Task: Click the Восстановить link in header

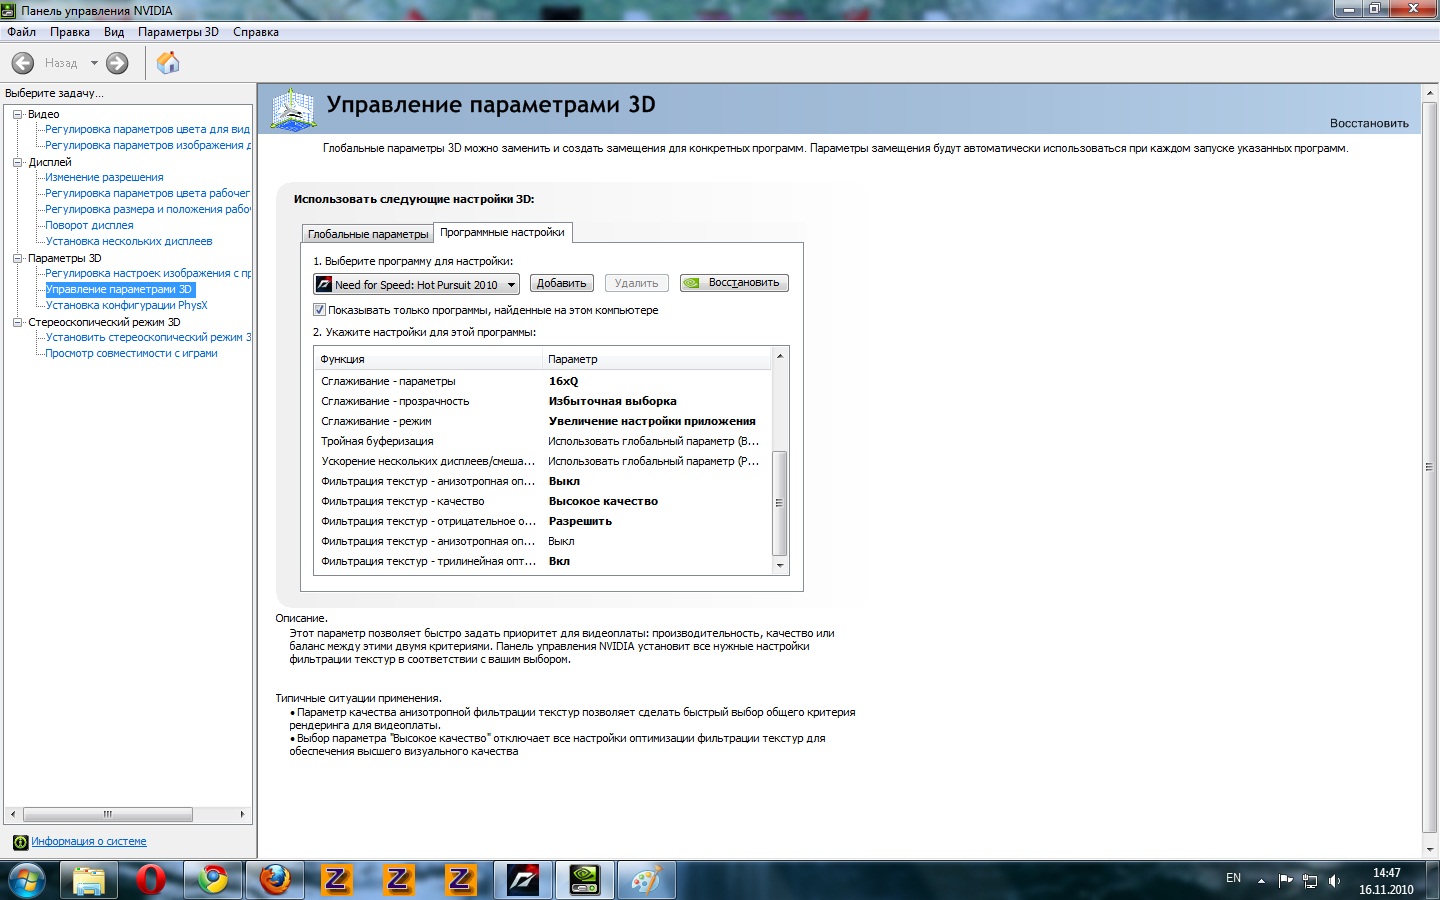Action: 1369,123
